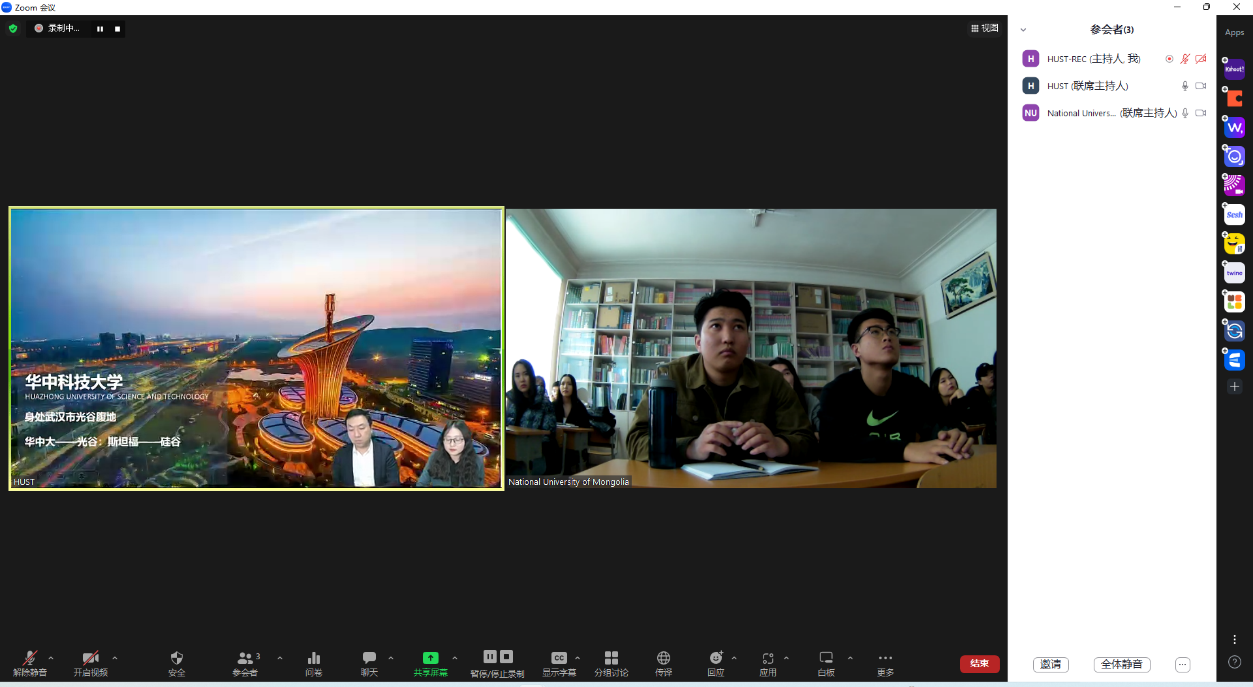This screenshot has height=687, width=1253.
Task: Toggle camera on National University row
Action: (1201, 113)
